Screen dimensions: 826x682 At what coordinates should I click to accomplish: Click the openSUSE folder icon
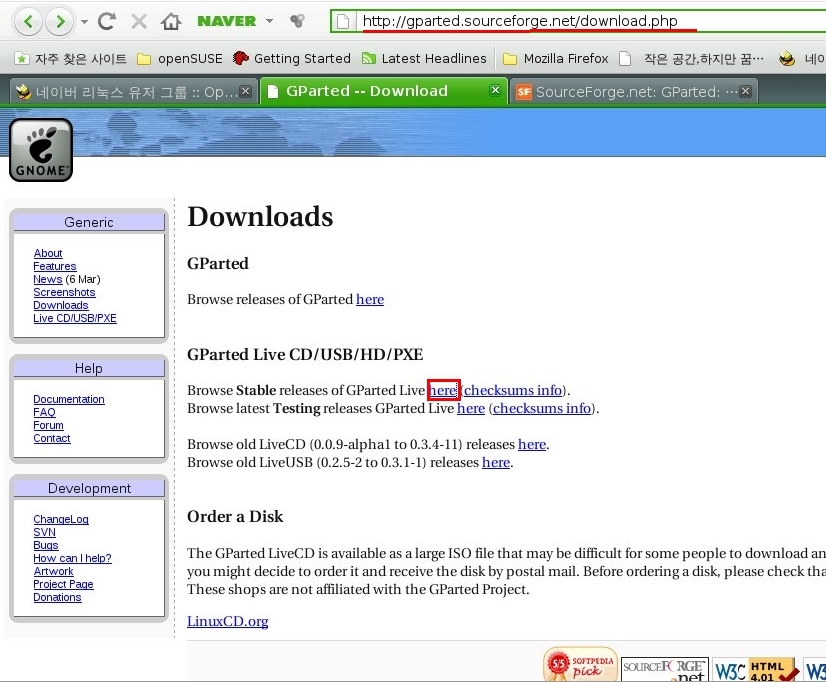(144, 59)
